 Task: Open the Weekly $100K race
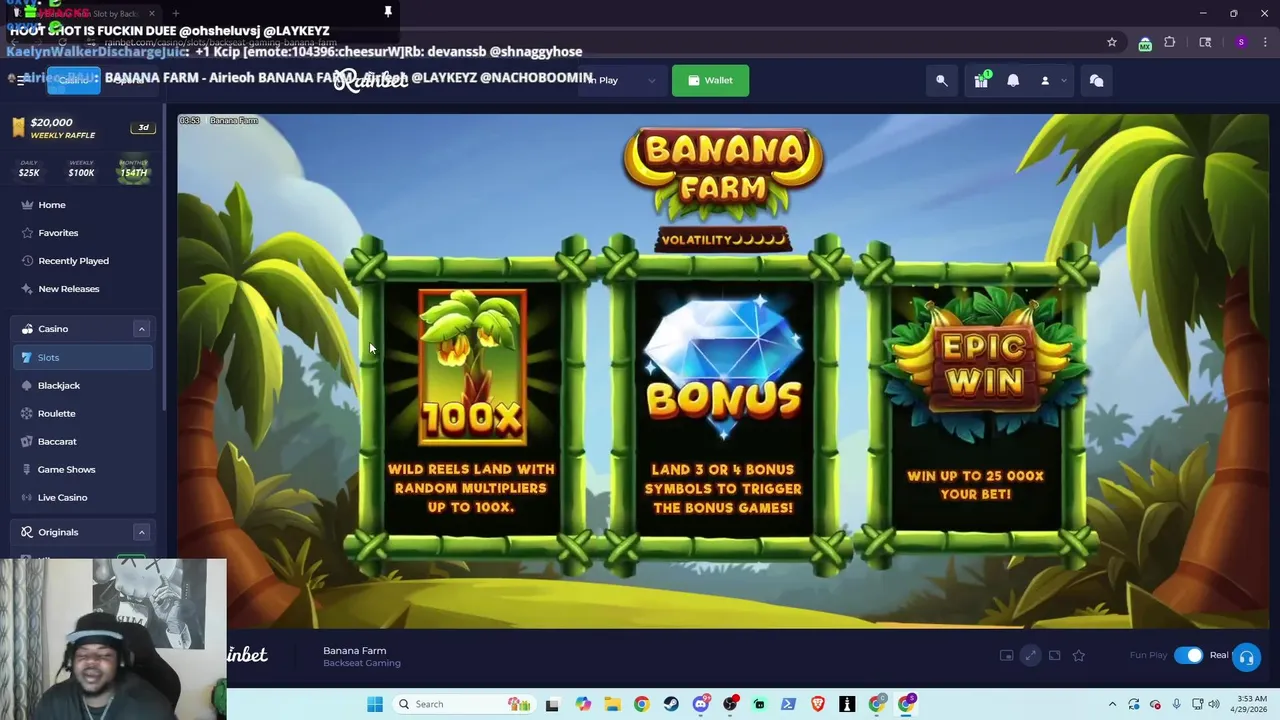tap(81, 168)
